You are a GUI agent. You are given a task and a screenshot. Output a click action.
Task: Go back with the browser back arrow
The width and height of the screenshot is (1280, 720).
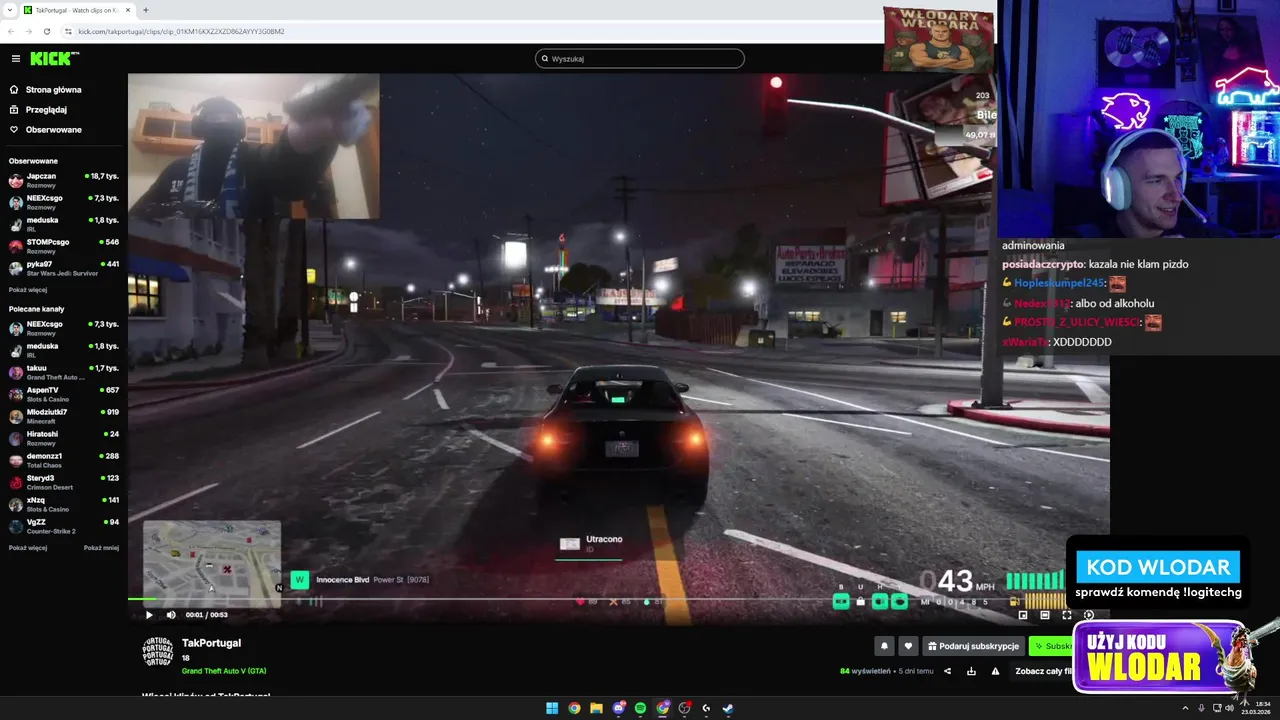tap(12, 31)
